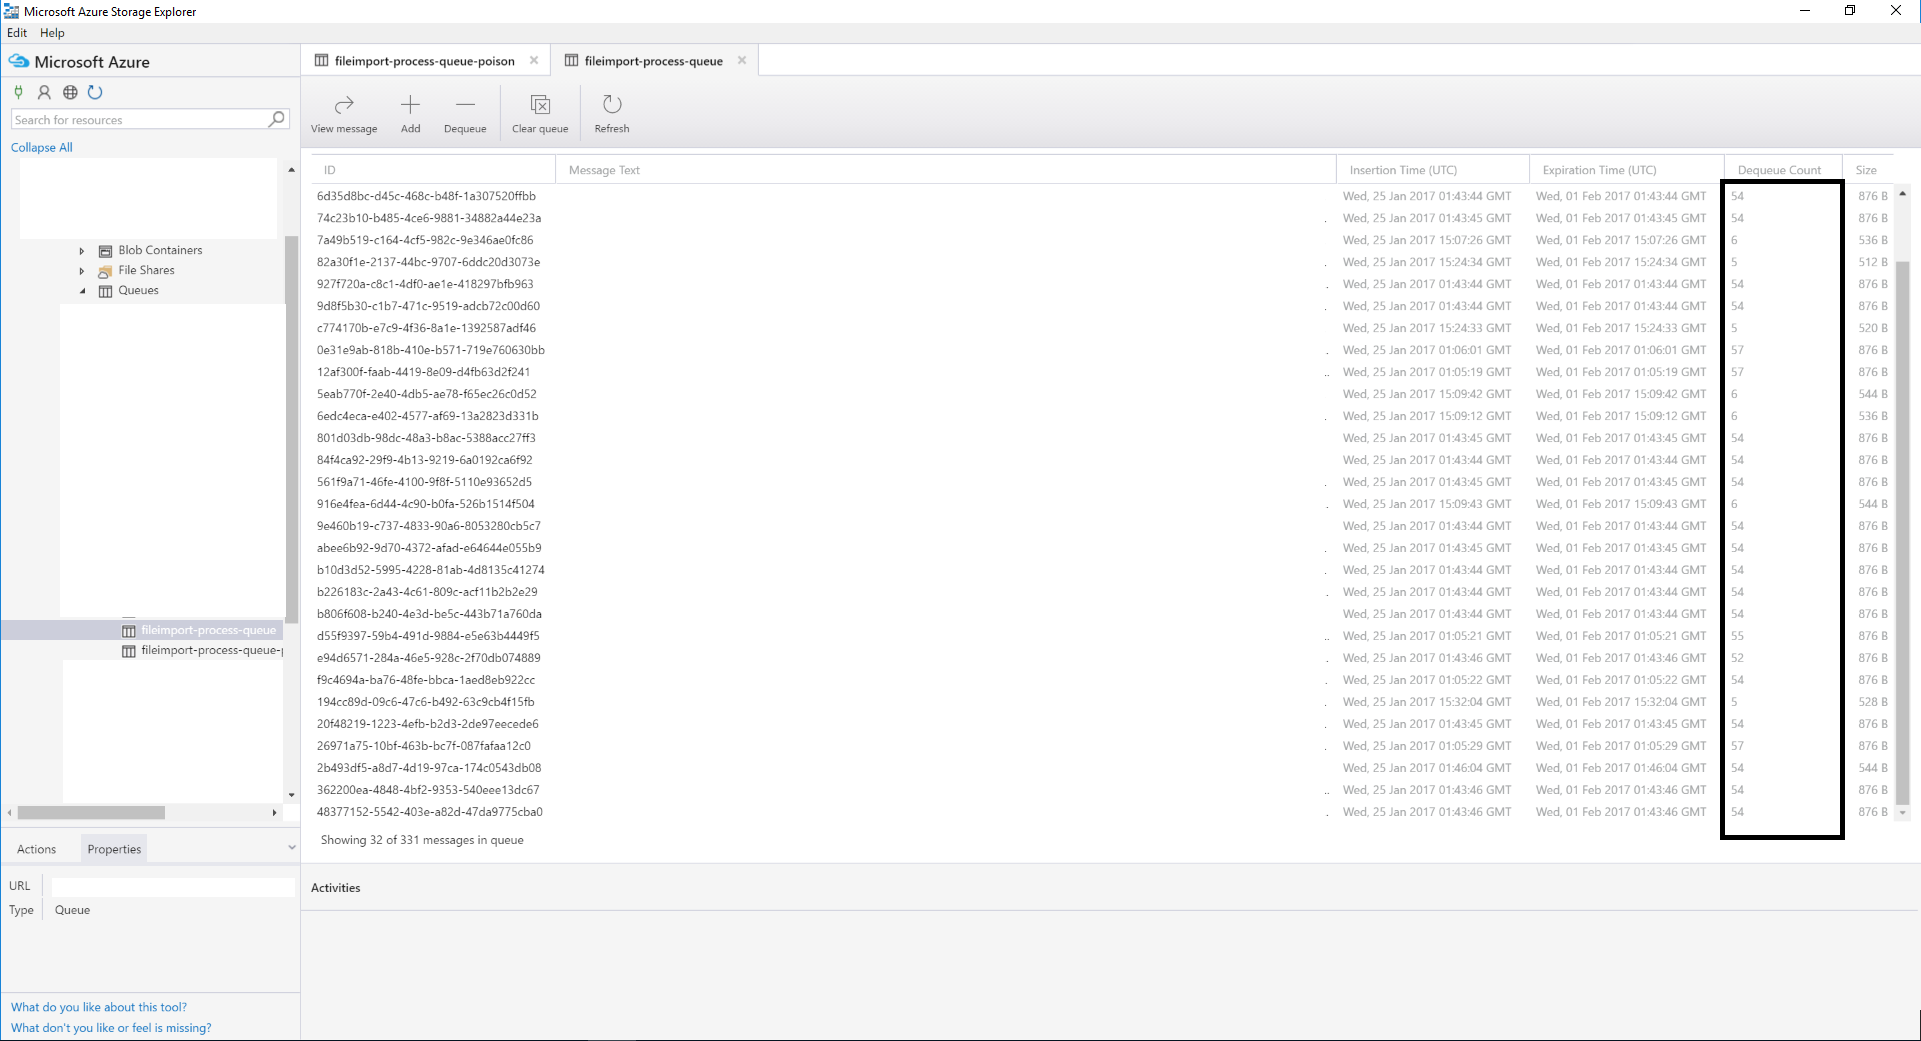
Task: Toggle the Actions/Properties panel chevron
Action: coord(291,848)
